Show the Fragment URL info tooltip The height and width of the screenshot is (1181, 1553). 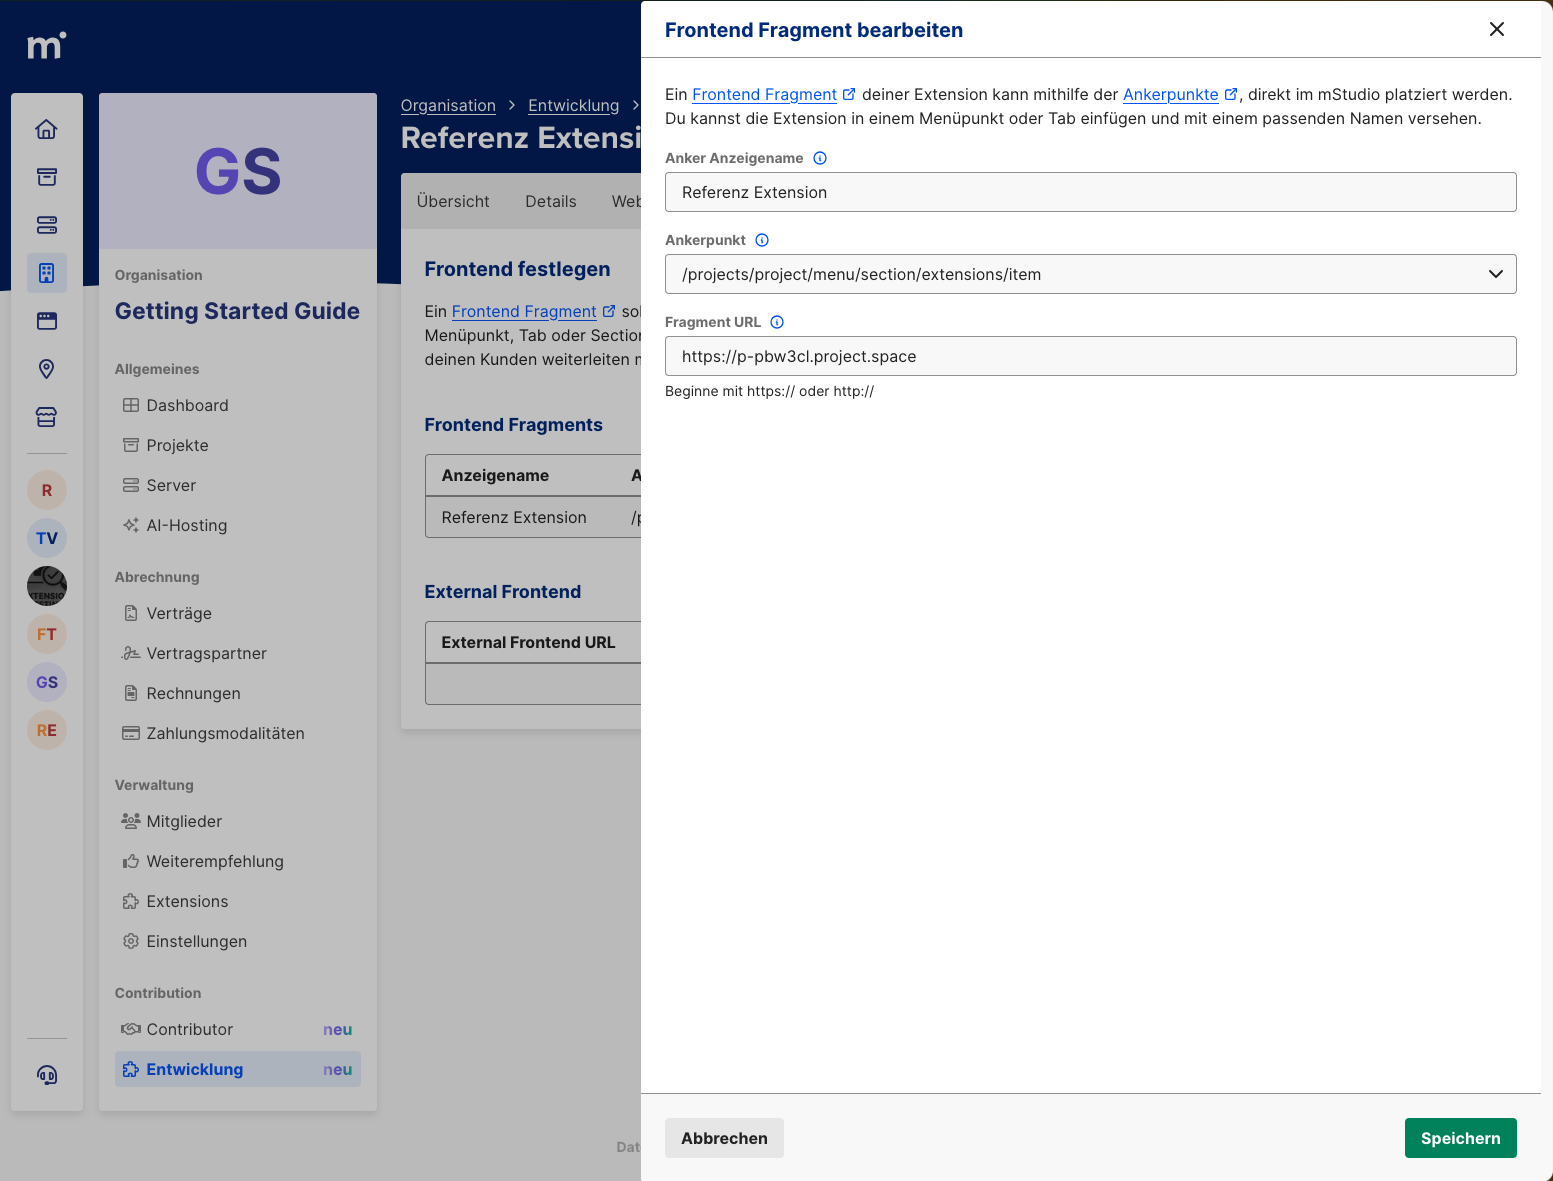[x=777, y=322]
